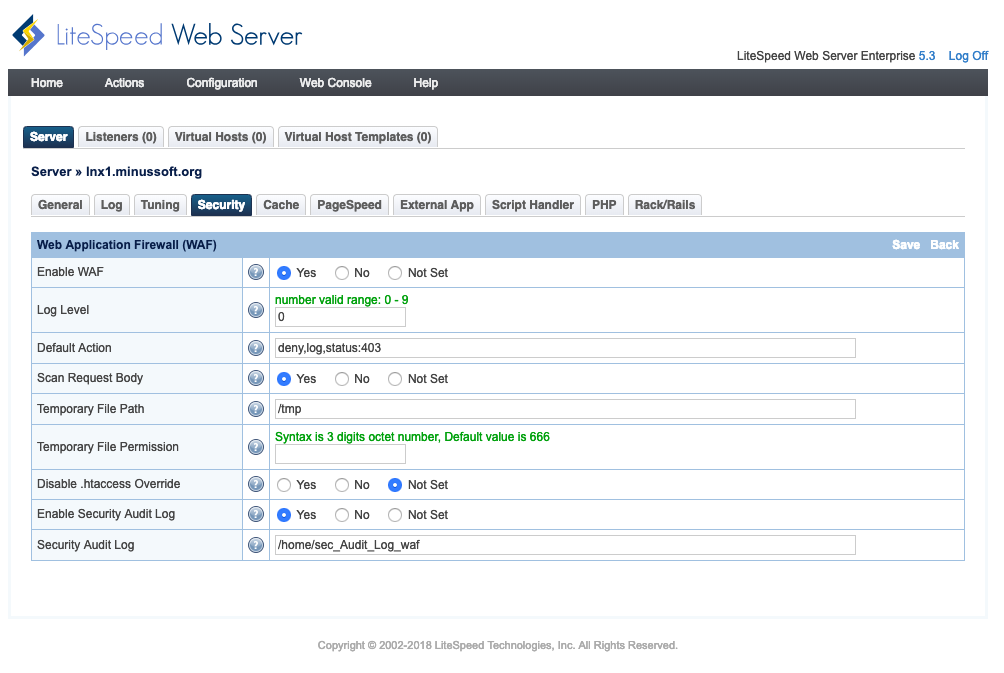Select the Security sub-tab
1004x673 pixels.
tap(221, 205)
